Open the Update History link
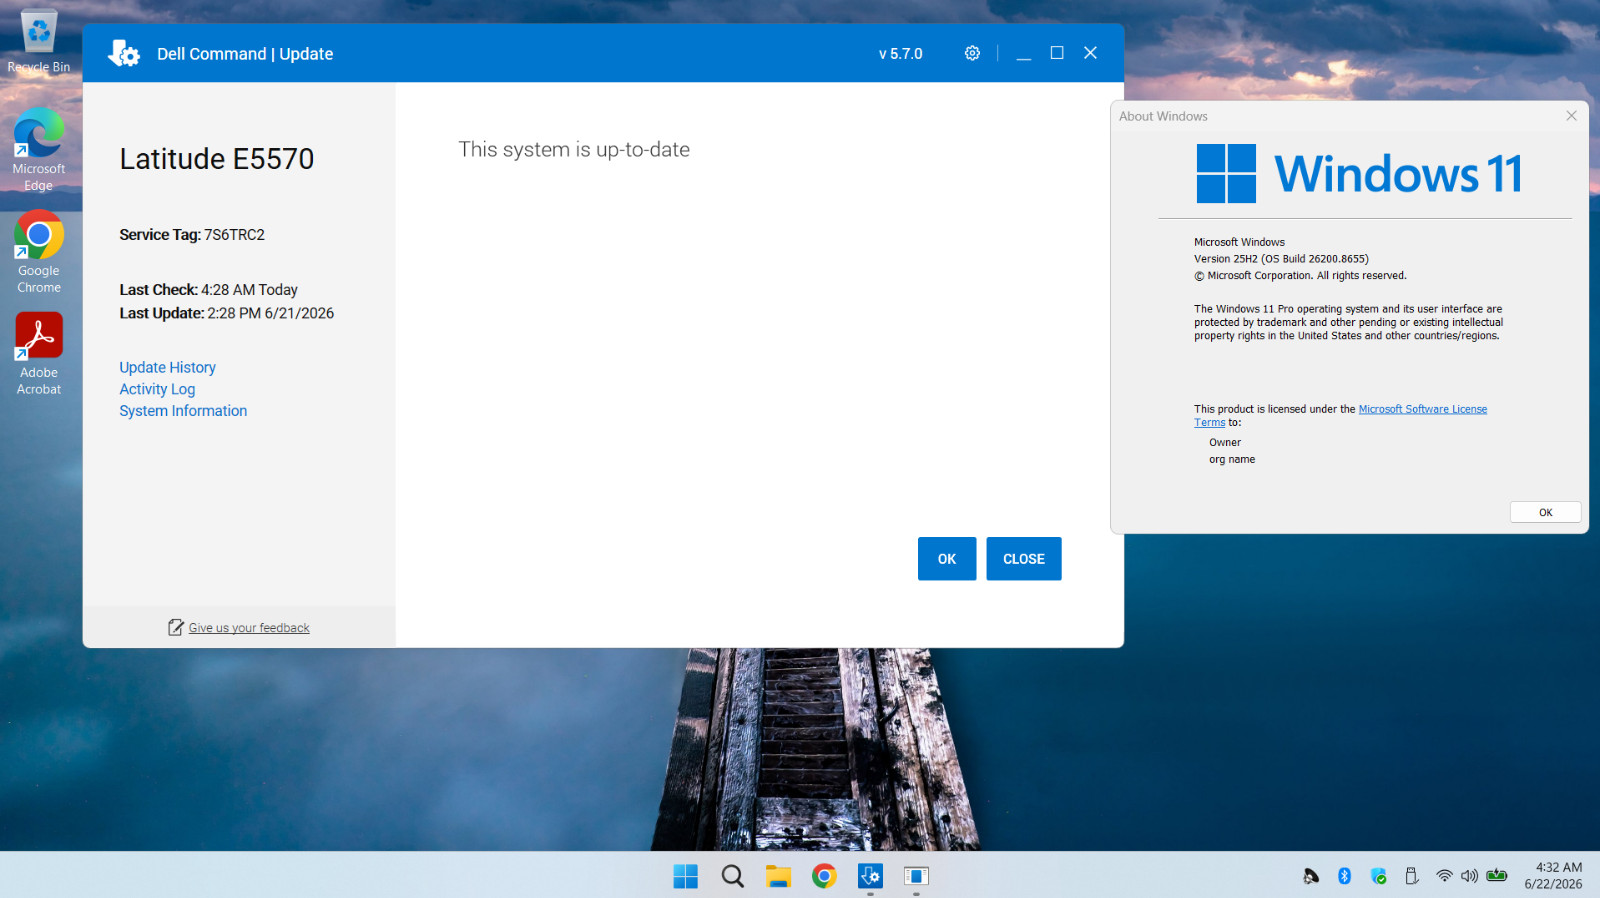 click(167, 367)
